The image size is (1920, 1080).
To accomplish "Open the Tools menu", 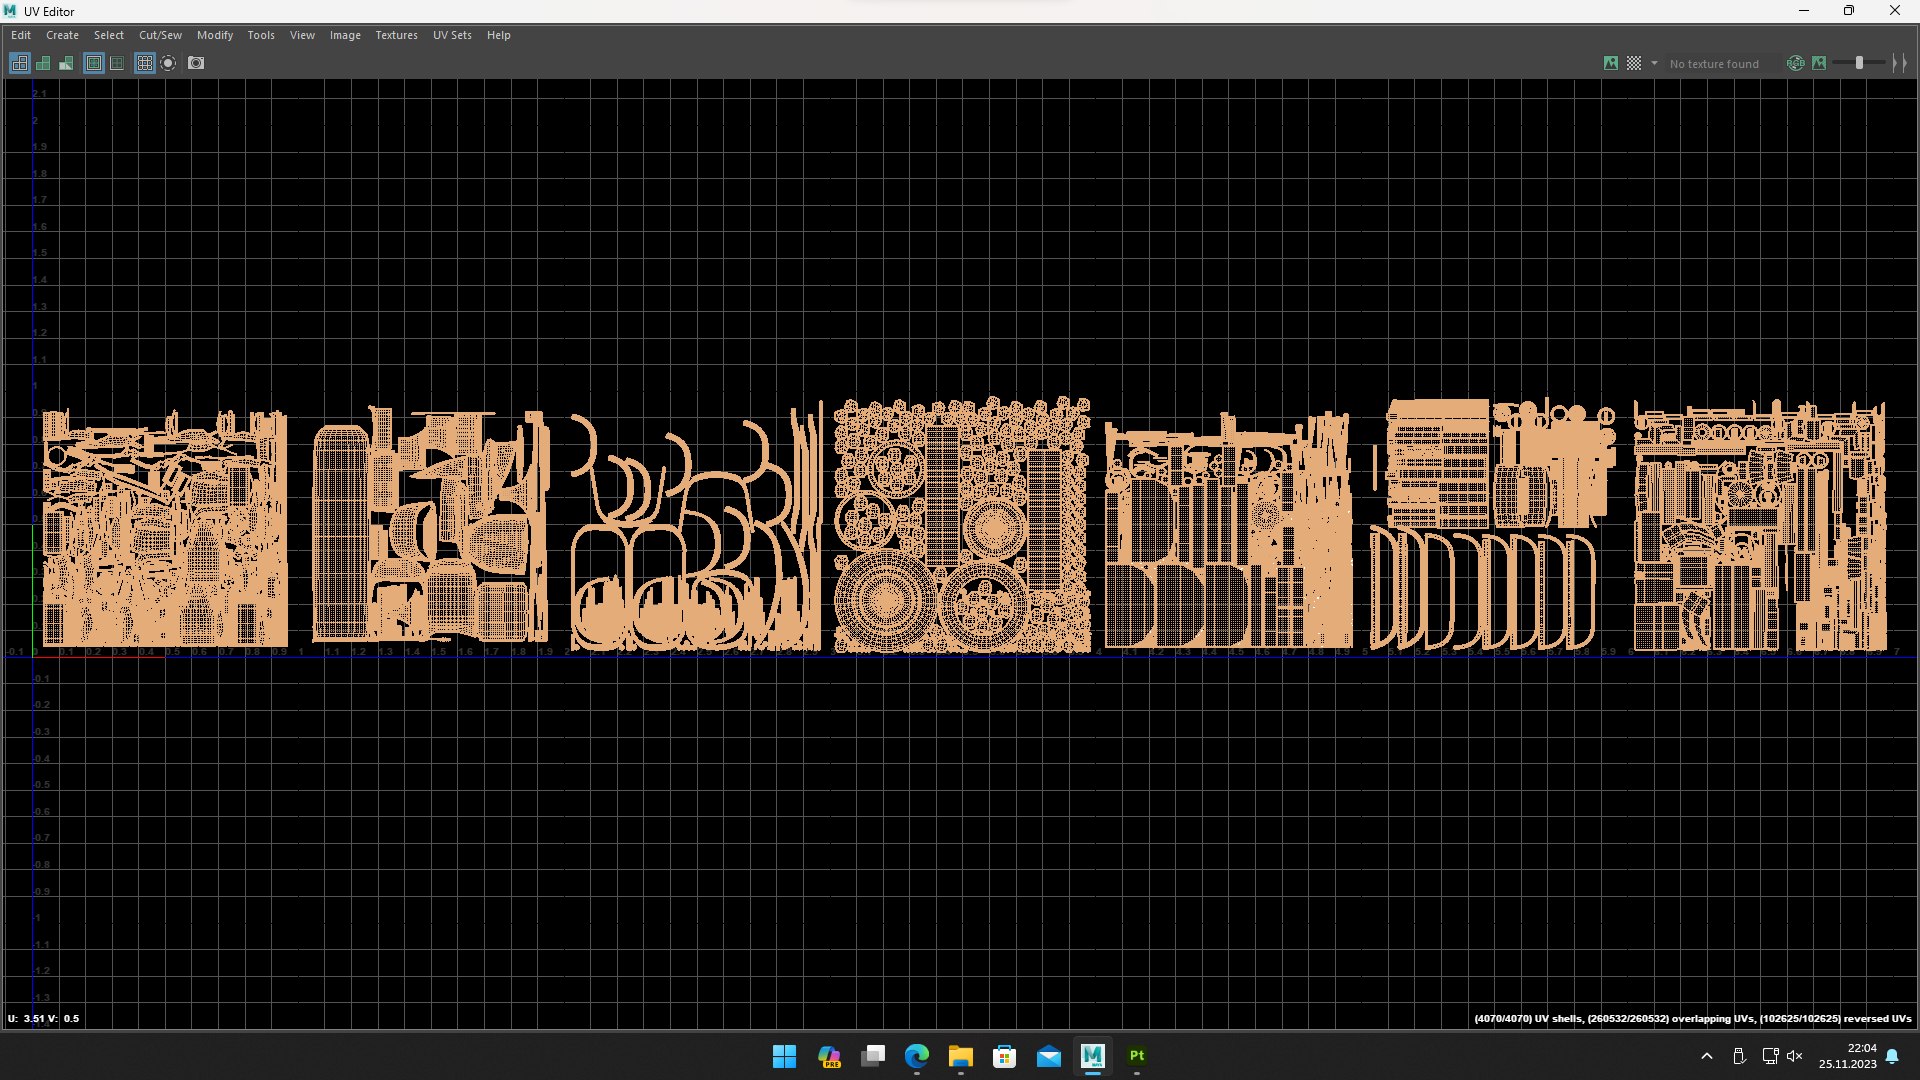I will pyautogui.click(x=261, y=35).
